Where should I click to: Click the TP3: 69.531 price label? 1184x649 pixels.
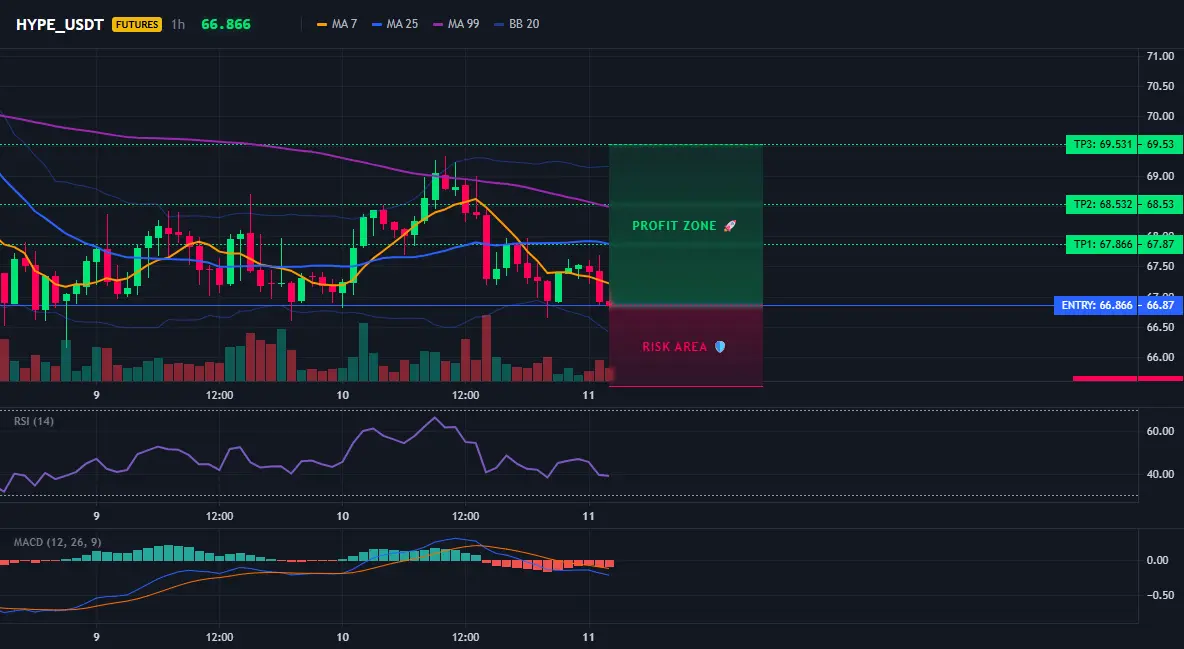pos(1100,144)
